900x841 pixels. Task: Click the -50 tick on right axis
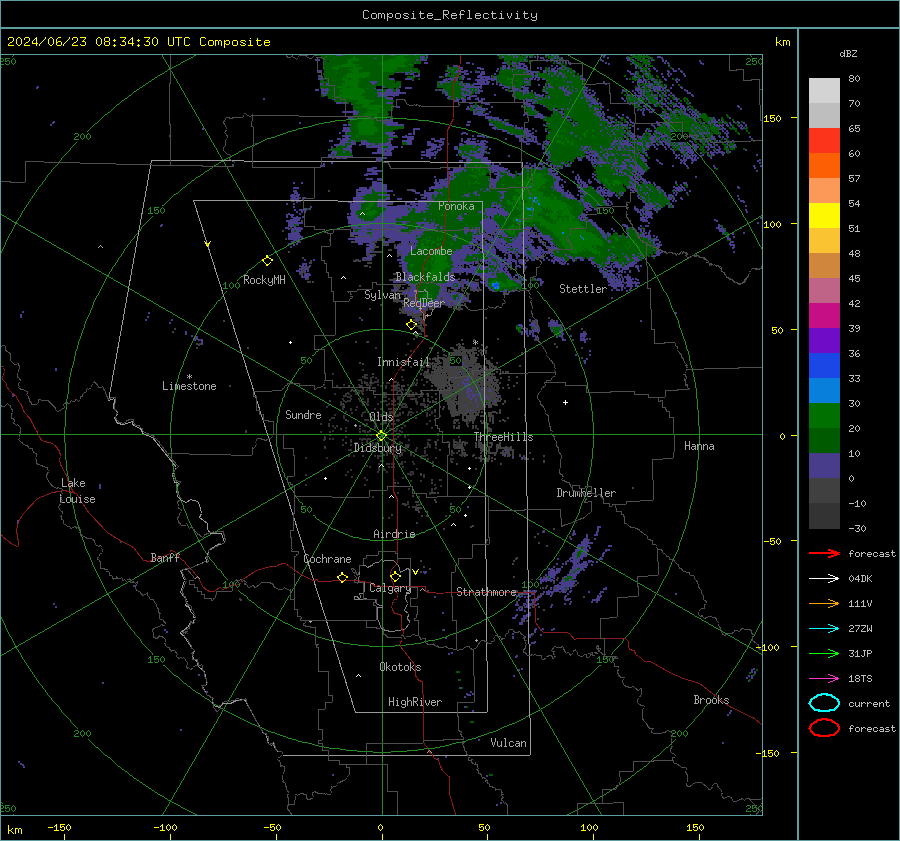772,541
